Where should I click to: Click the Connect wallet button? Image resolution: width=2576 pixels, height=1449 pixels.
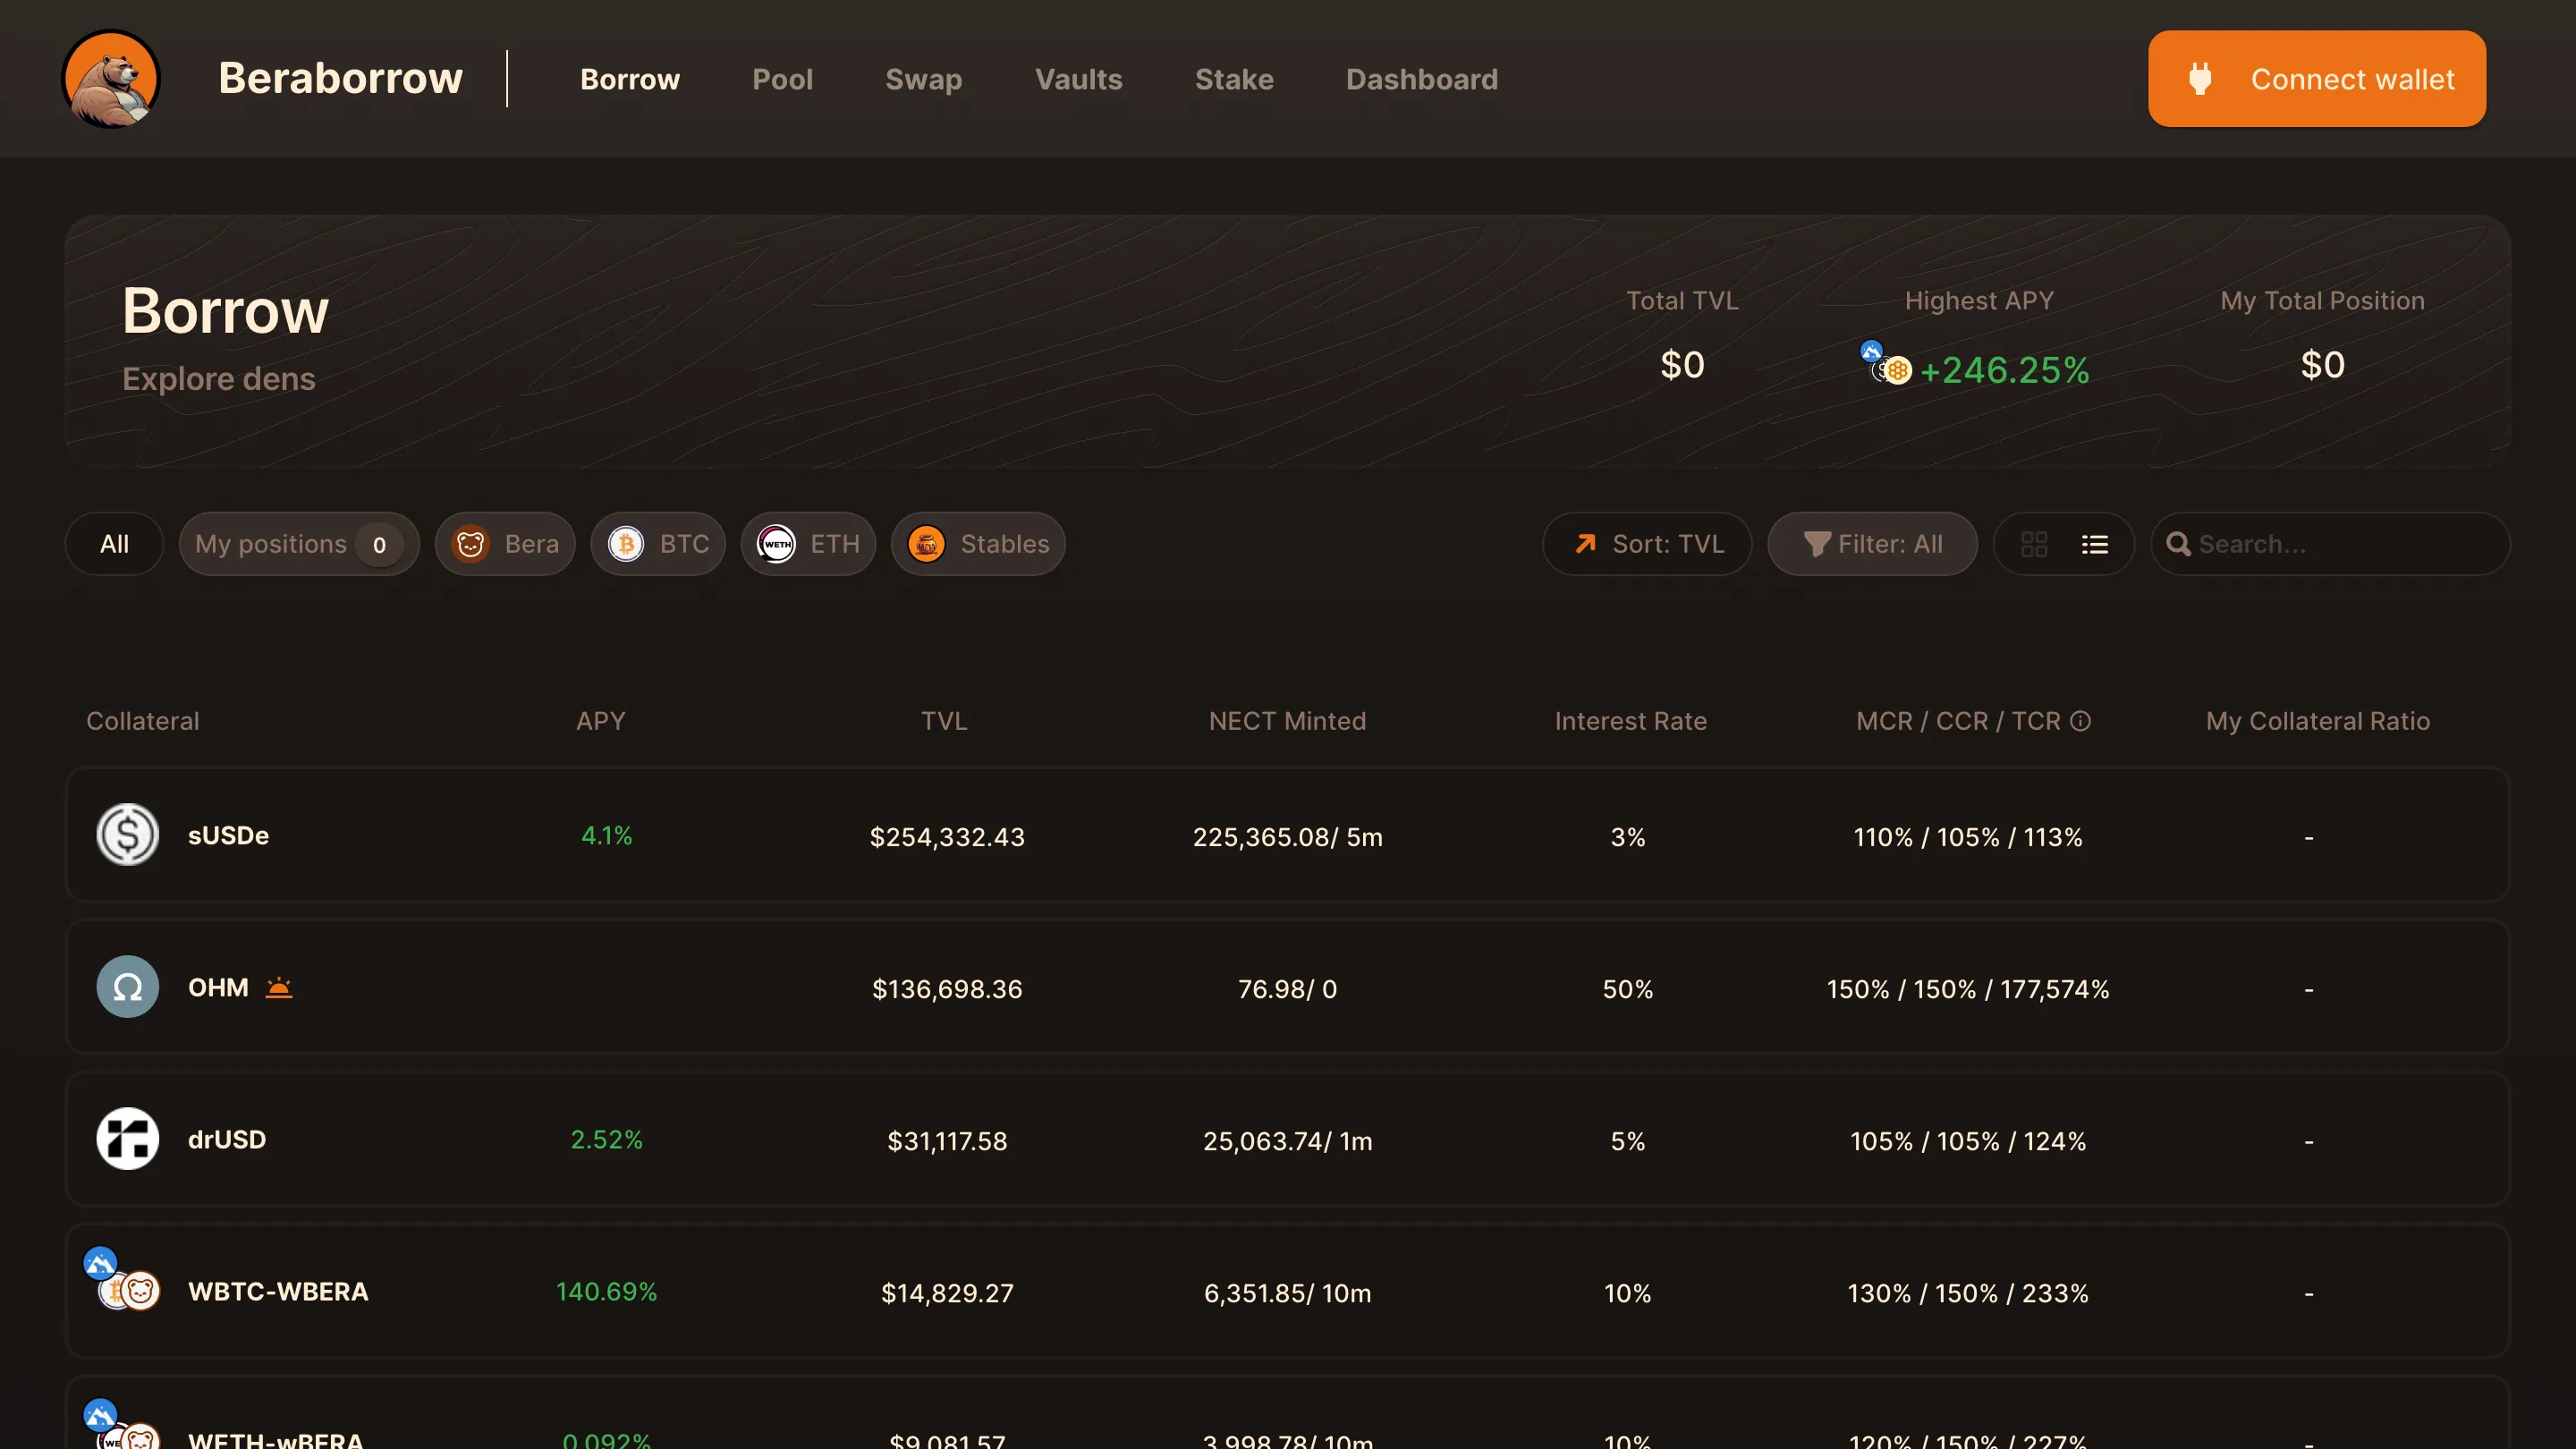2317,79
